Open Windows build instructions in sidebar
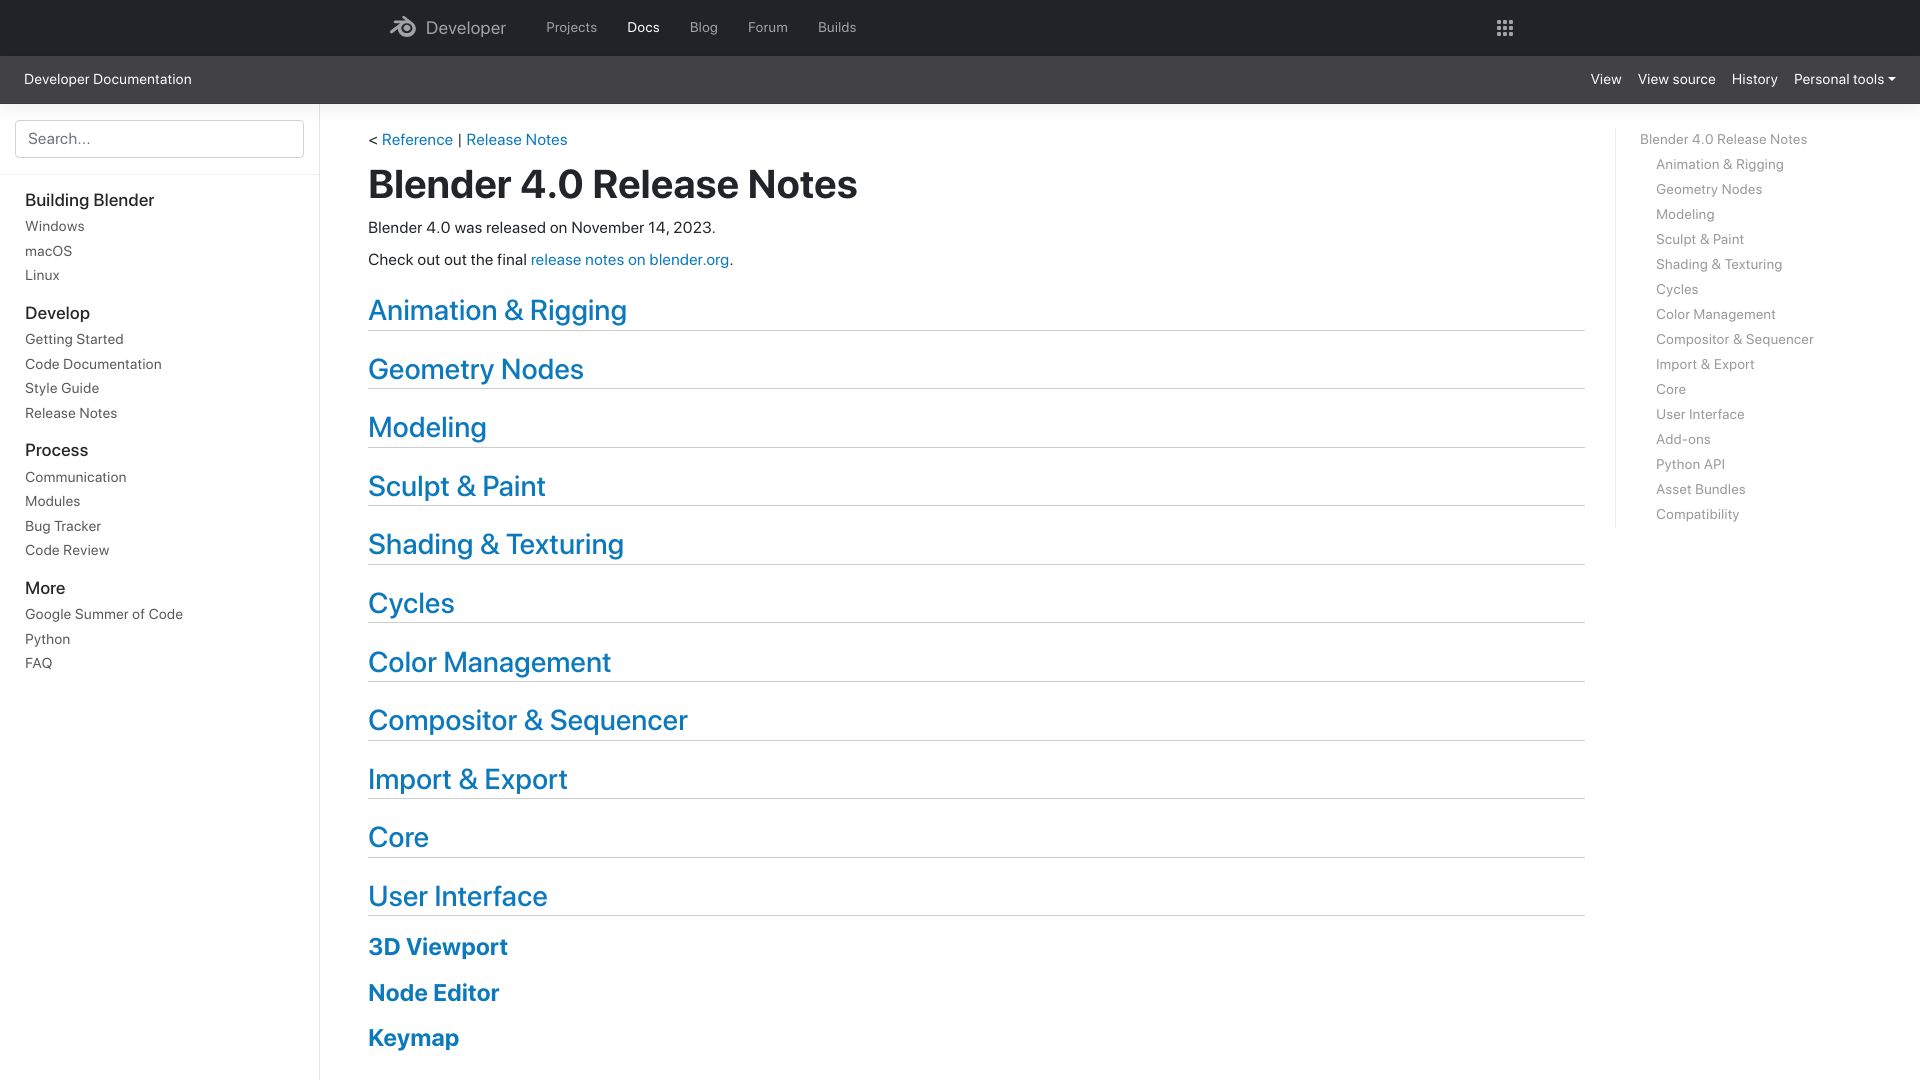Viewport: 1920px width, 1080px height. 55,227
